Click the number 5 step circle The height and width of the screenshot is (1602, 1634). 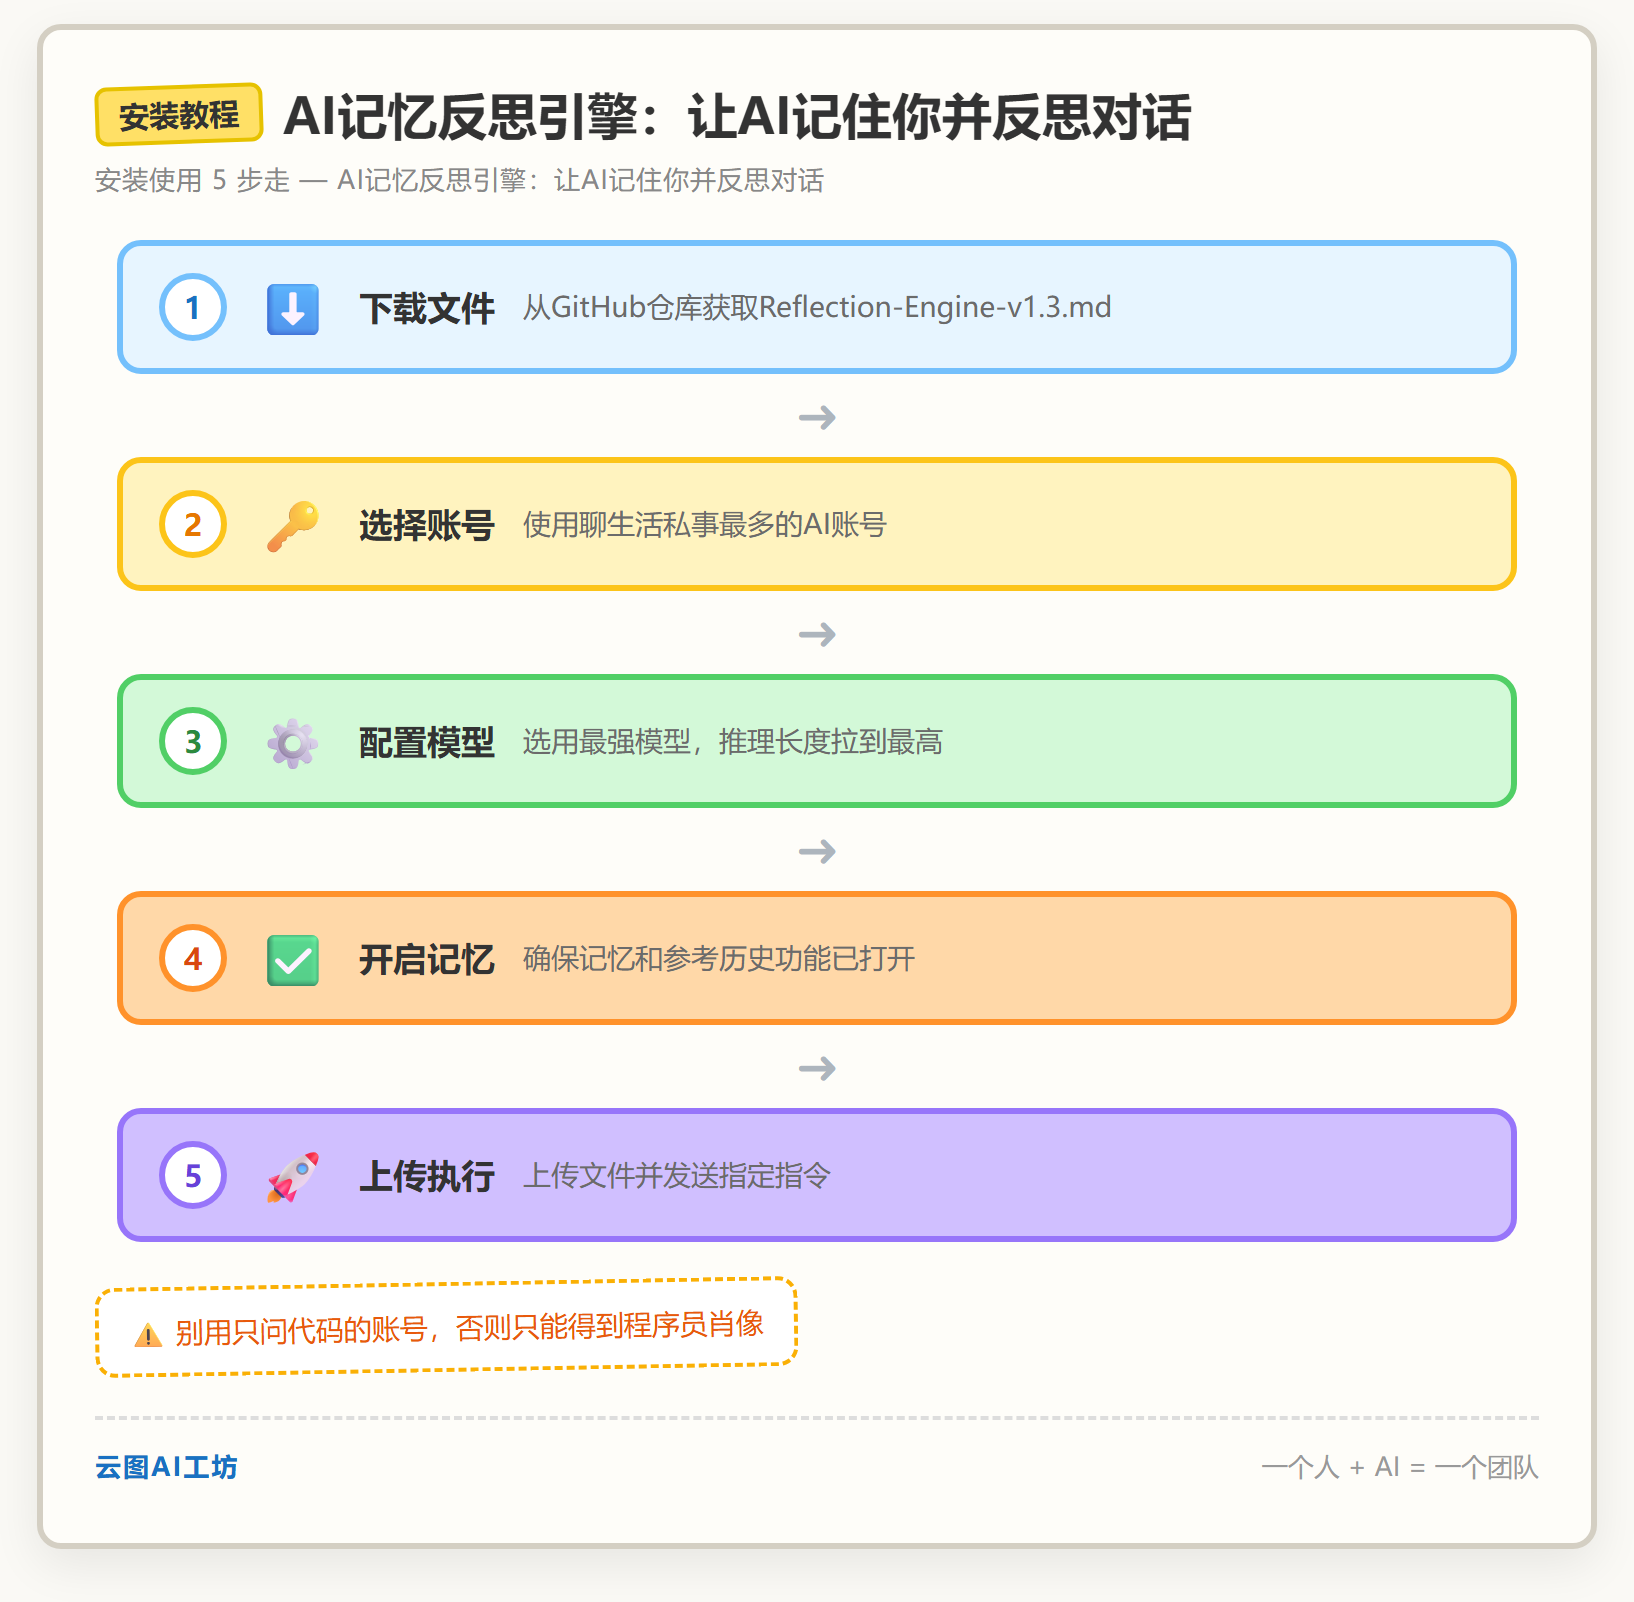click(x=193, y=1175)
